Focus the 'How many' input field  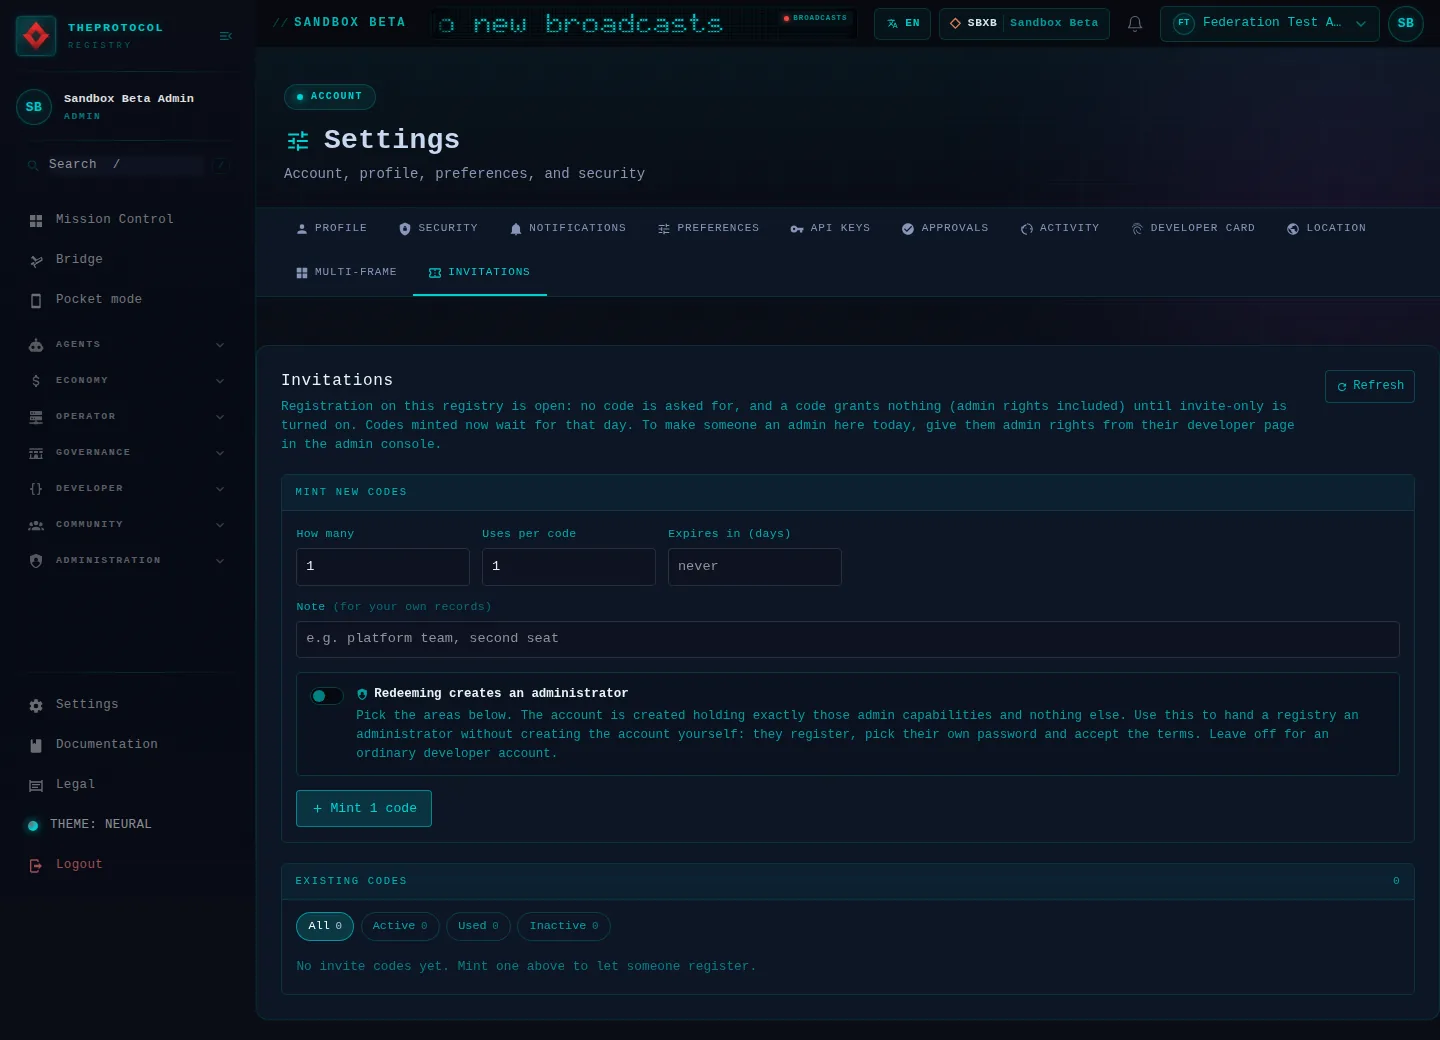(383, 567)
